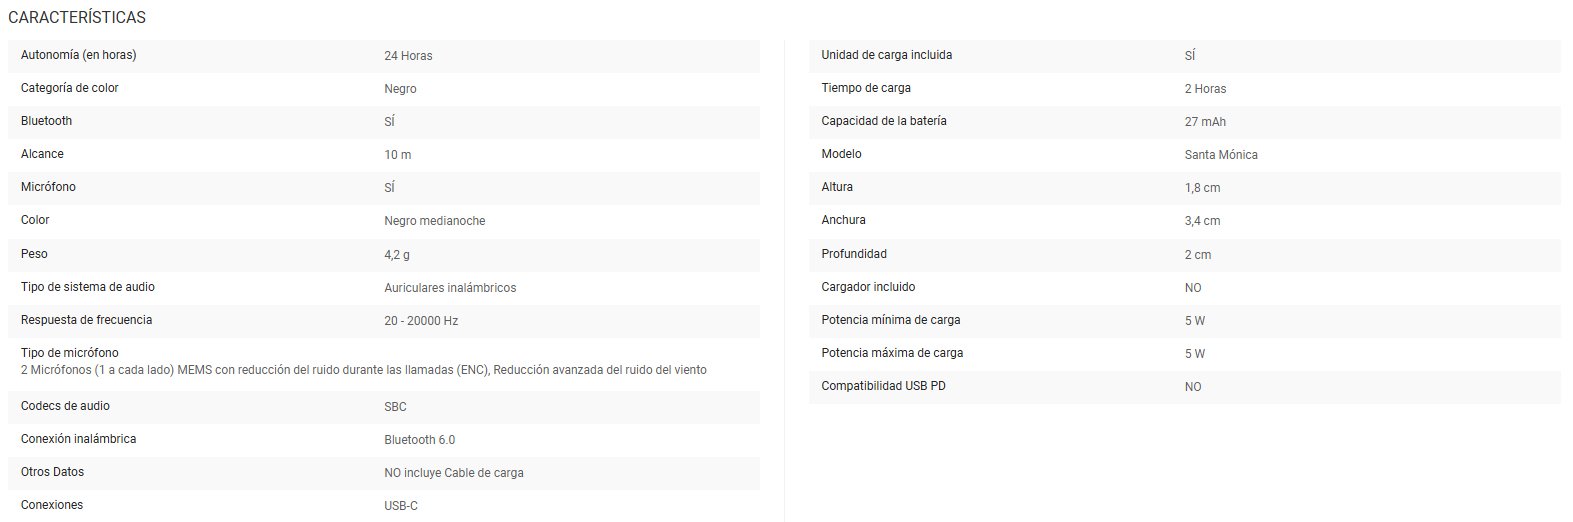Click the Compatibilidad USB PD label
Image resolution: width=1573 pixels, height=522 pixels.
[x=883, y=386]
